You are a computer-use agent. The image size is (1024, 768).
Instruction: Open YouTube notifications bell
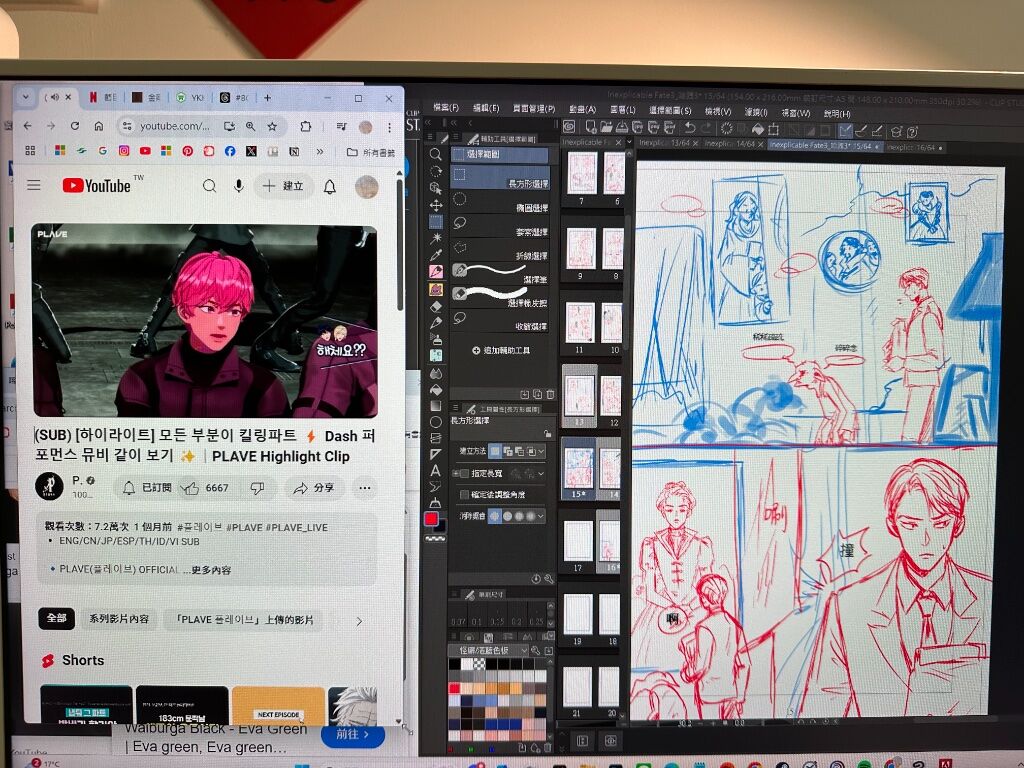[330, 187]
